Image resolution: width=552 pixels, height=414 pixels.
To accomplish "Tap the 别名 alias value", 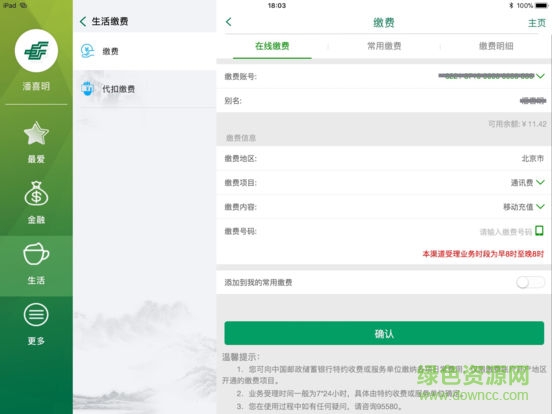I will tap(533, 101).
